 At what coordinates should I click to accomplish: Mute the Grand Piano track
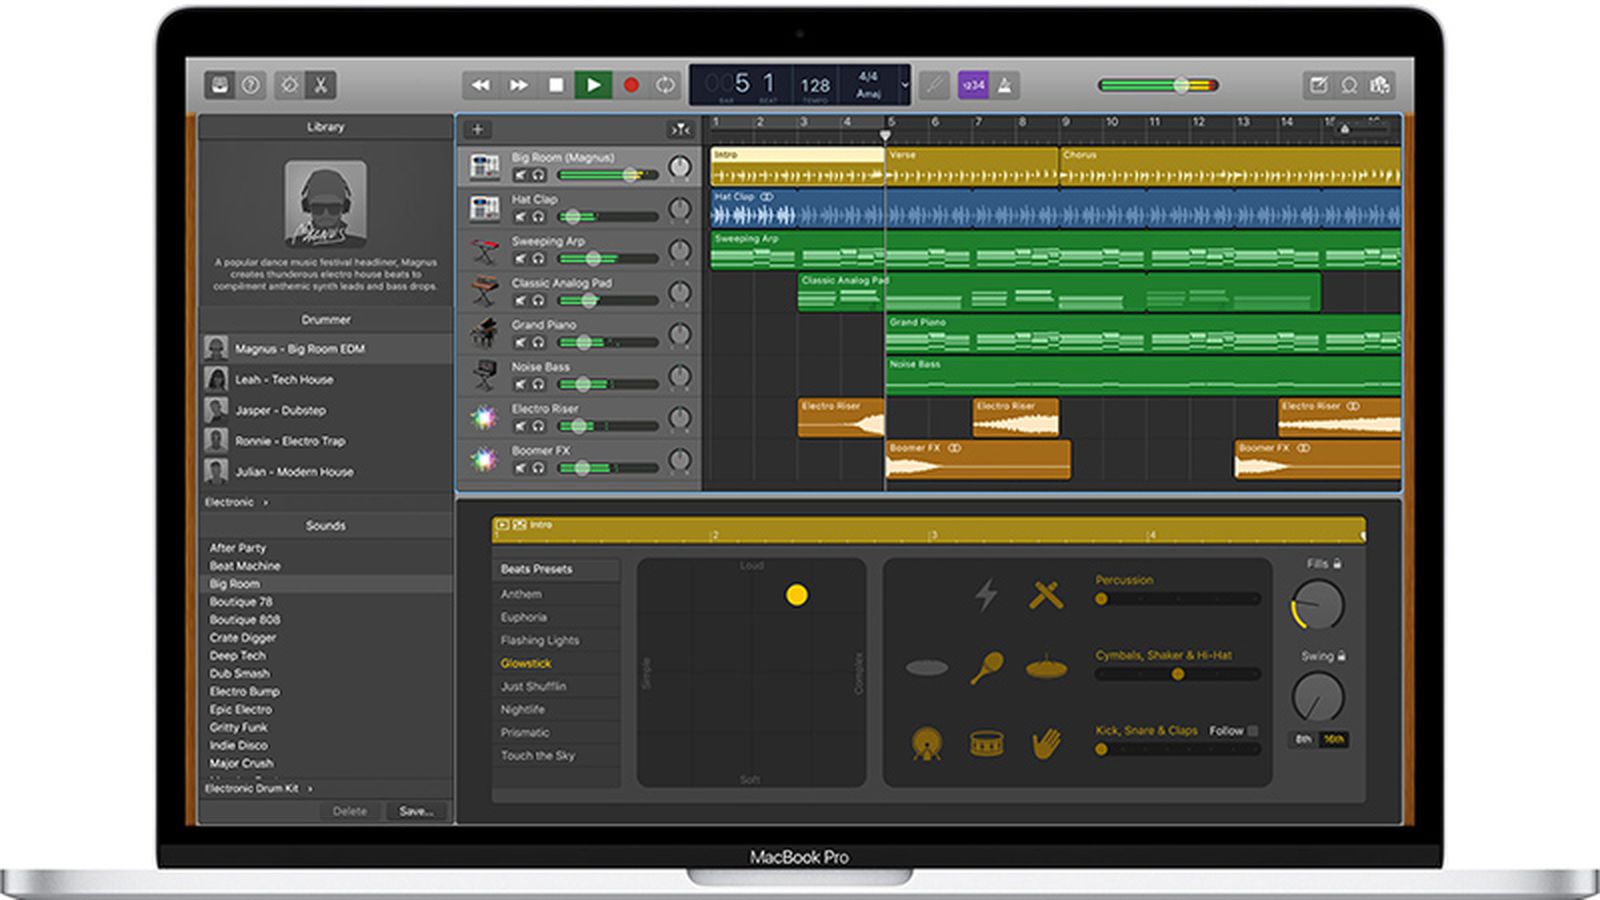[520, 343]
